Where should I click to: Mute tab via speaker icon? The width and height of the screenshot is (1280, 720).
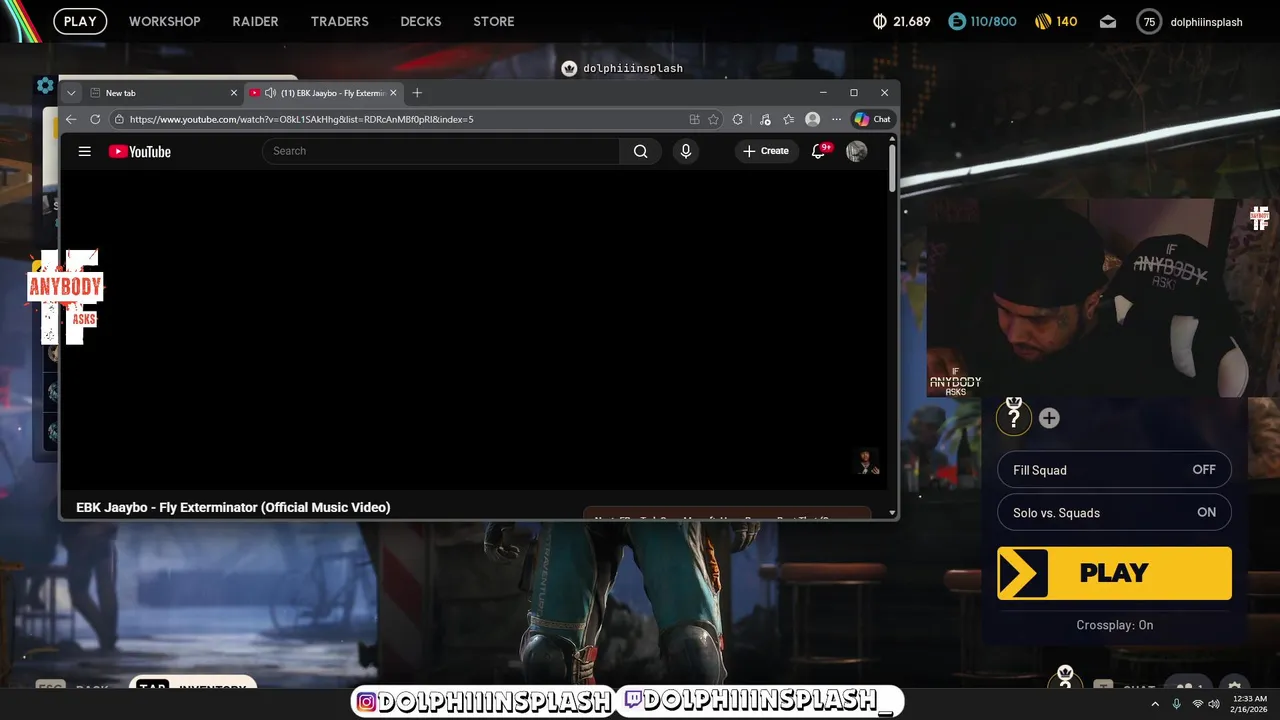pos(270,93)
